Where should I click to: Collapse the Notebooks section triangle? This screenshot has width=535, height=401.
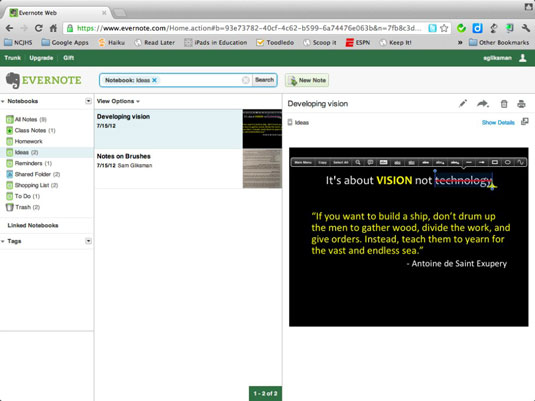tap(3, 101)
